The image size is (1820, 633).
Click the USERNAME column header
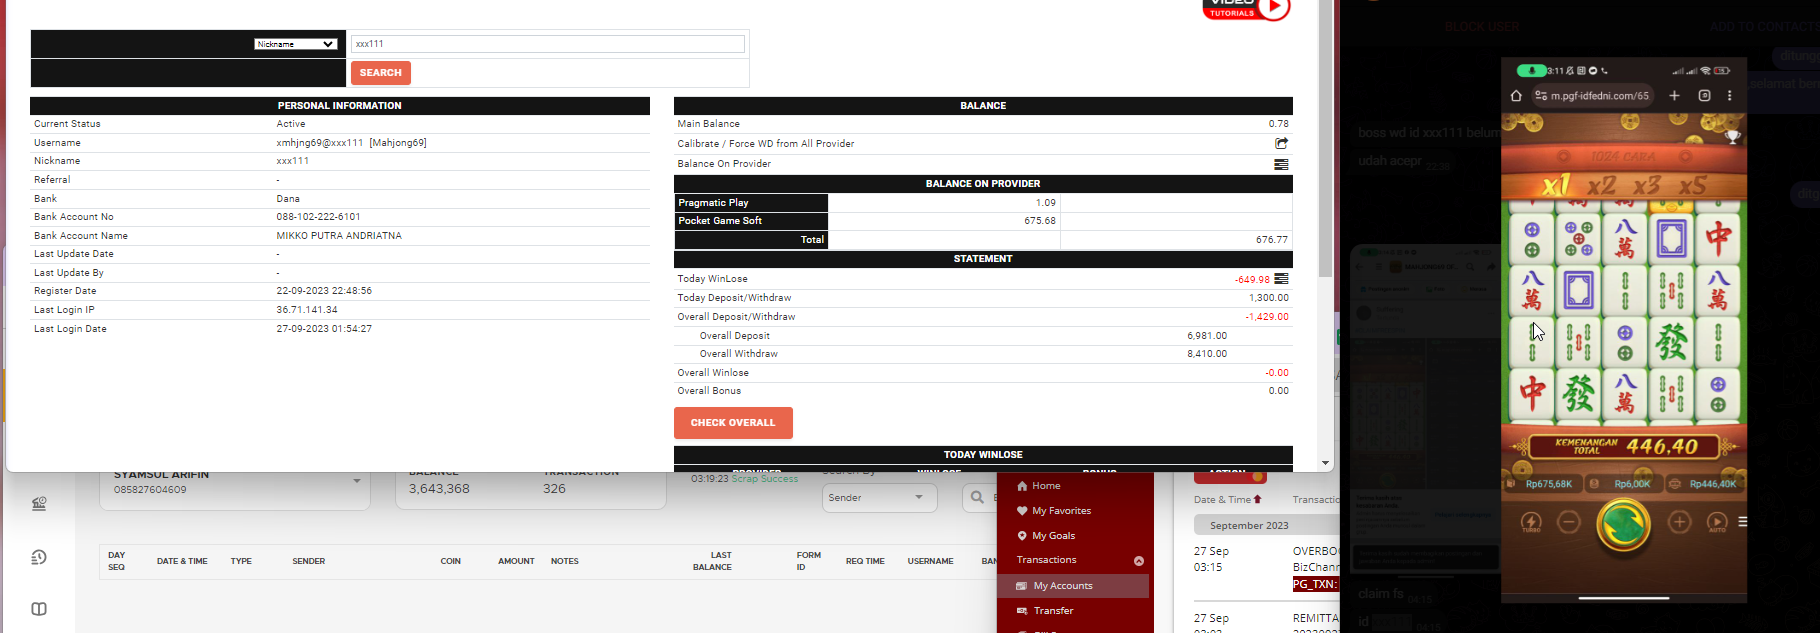pos(930,561)
